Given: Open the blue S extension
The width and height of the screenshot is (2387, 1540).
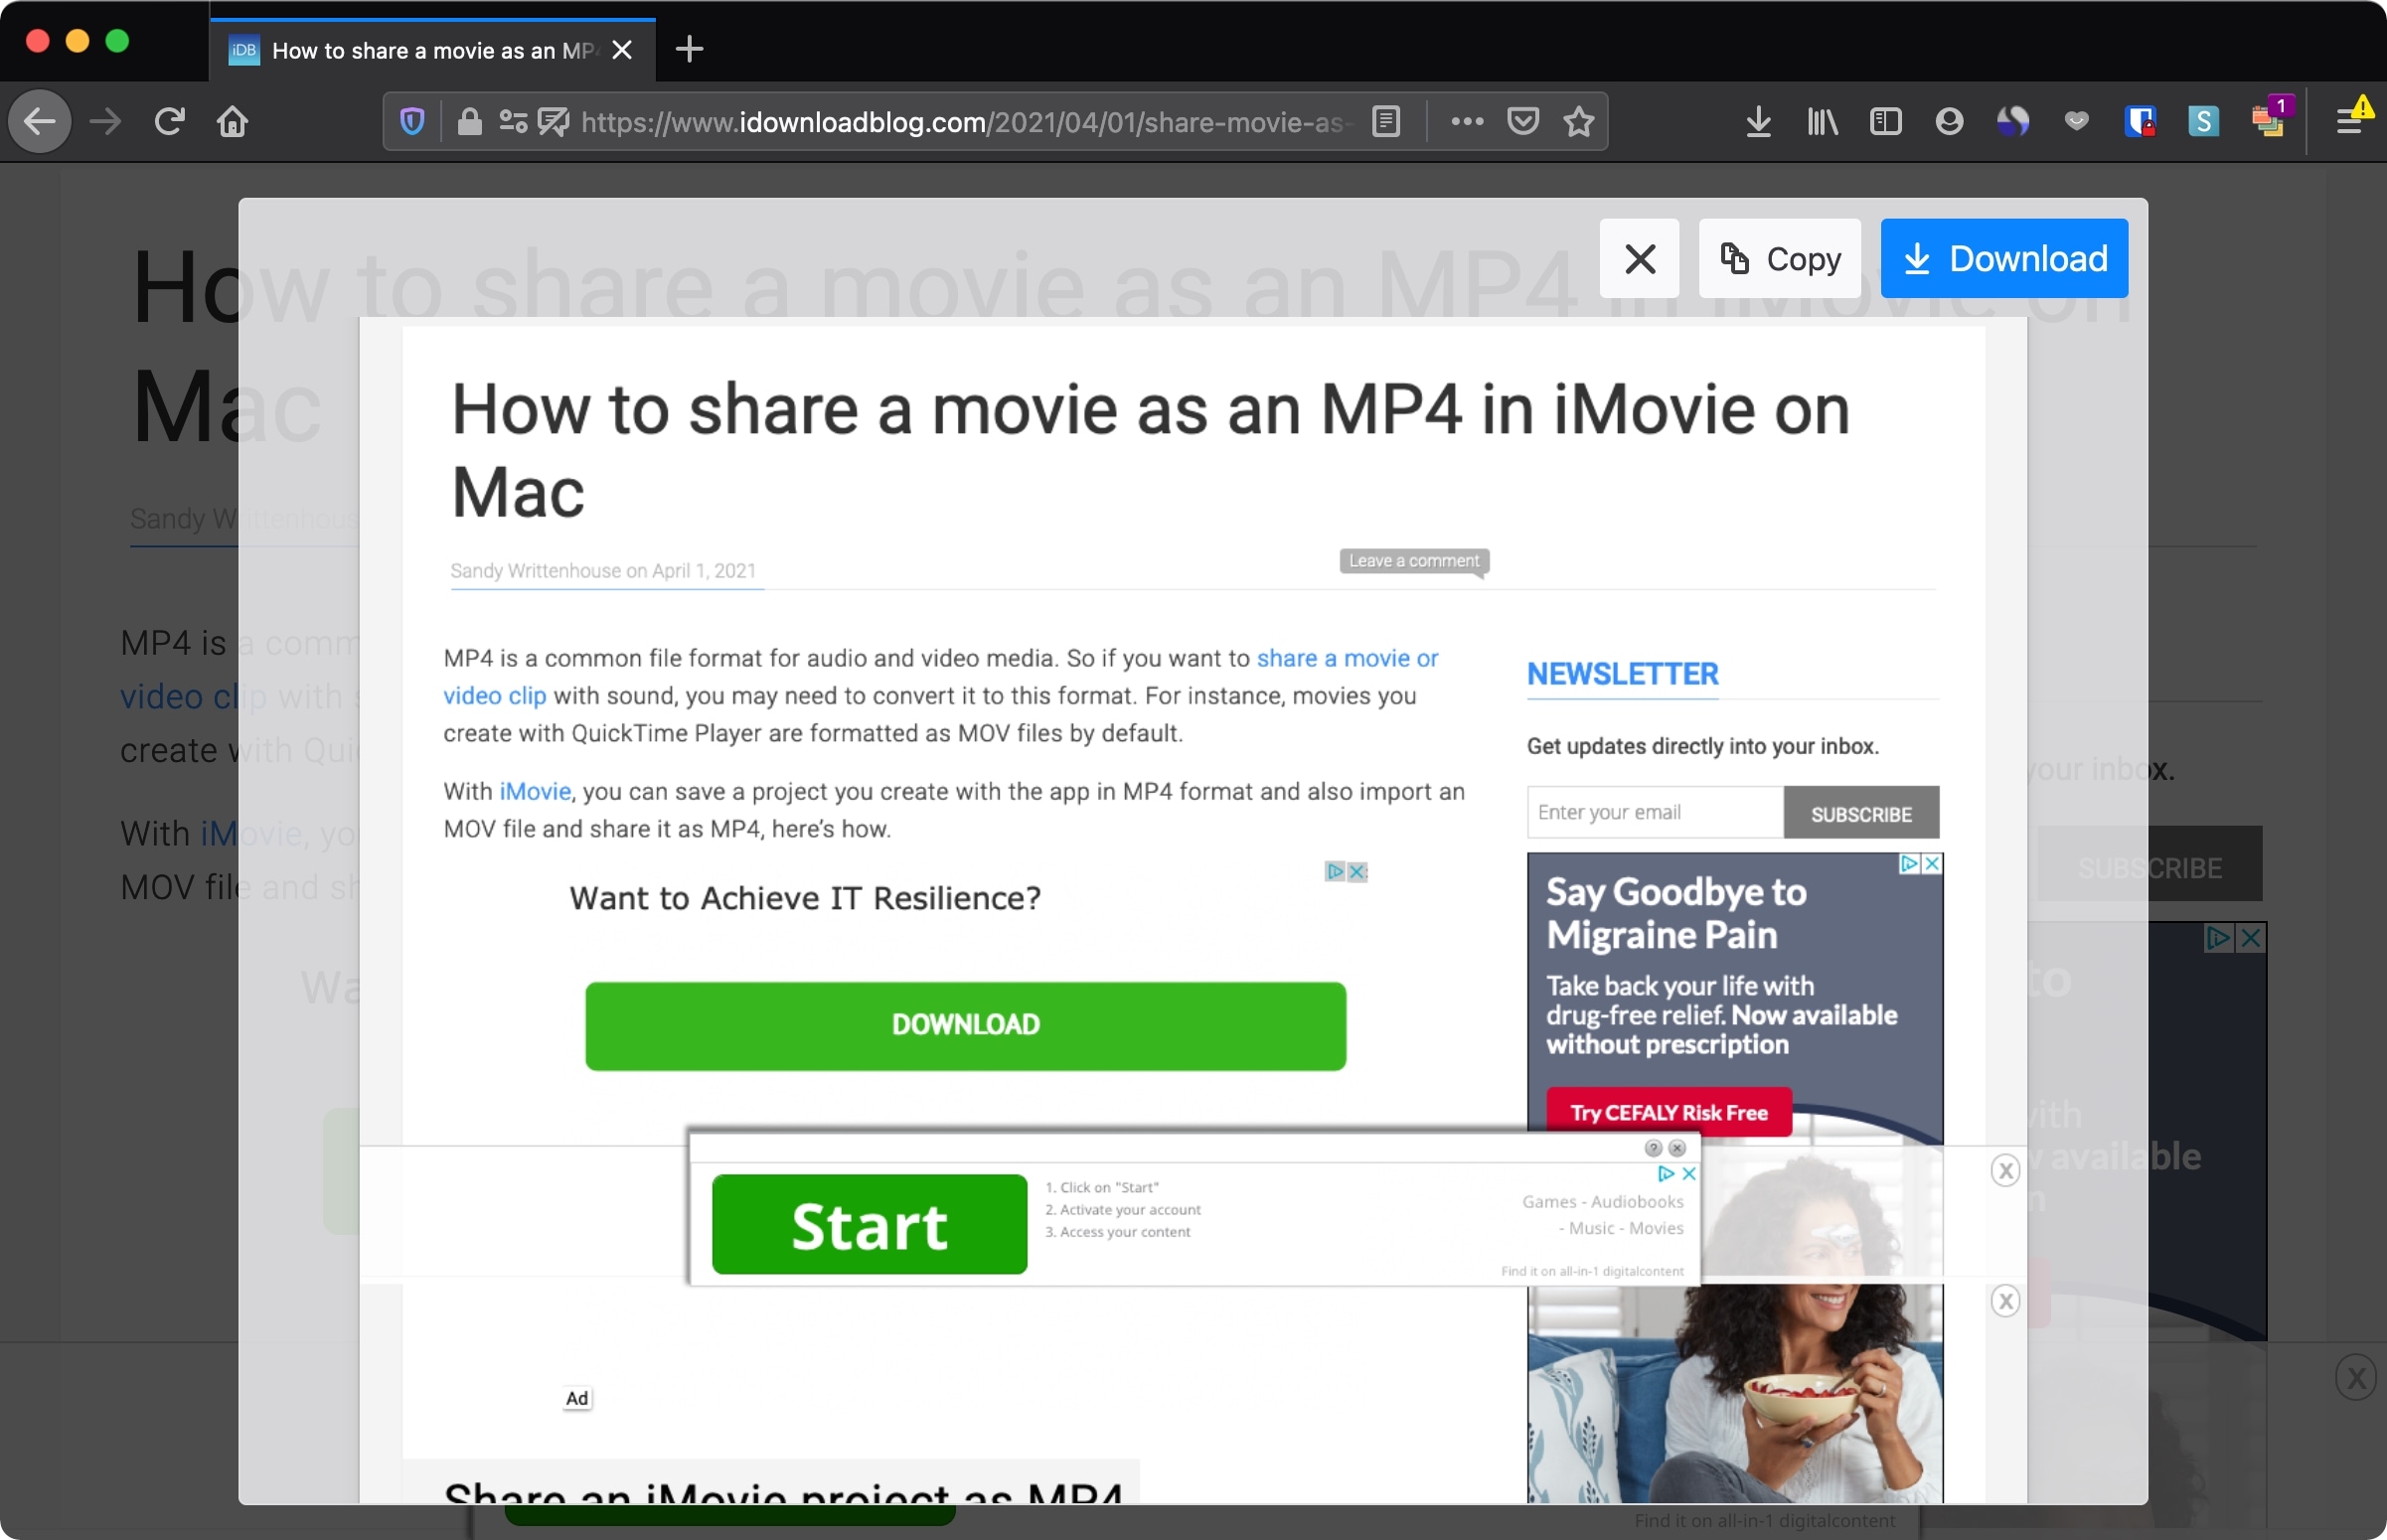Looking at the screenshot, I should pos(2204,122).
